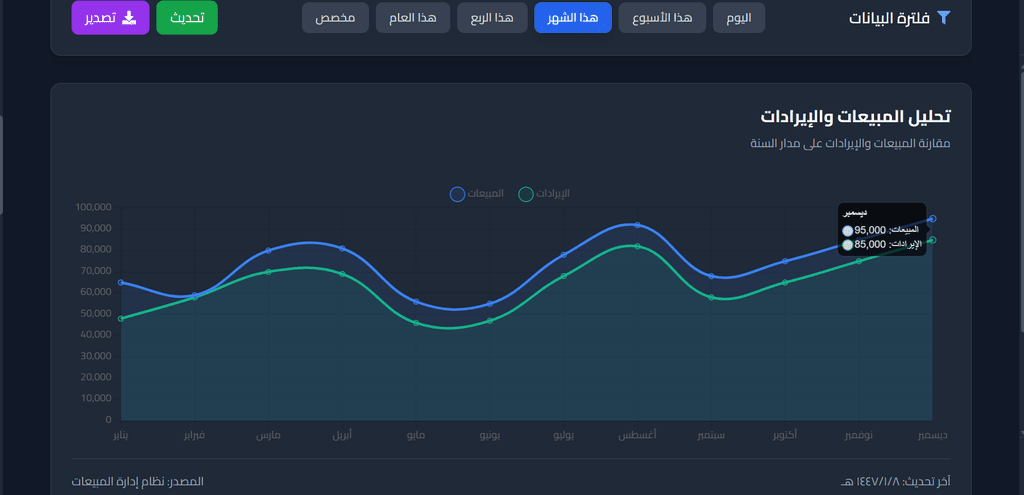The width and height of the screenshot is (1024, 495).
Task: Click the funnel icon beside فلترة البيانات
Action: click(942, 18)
